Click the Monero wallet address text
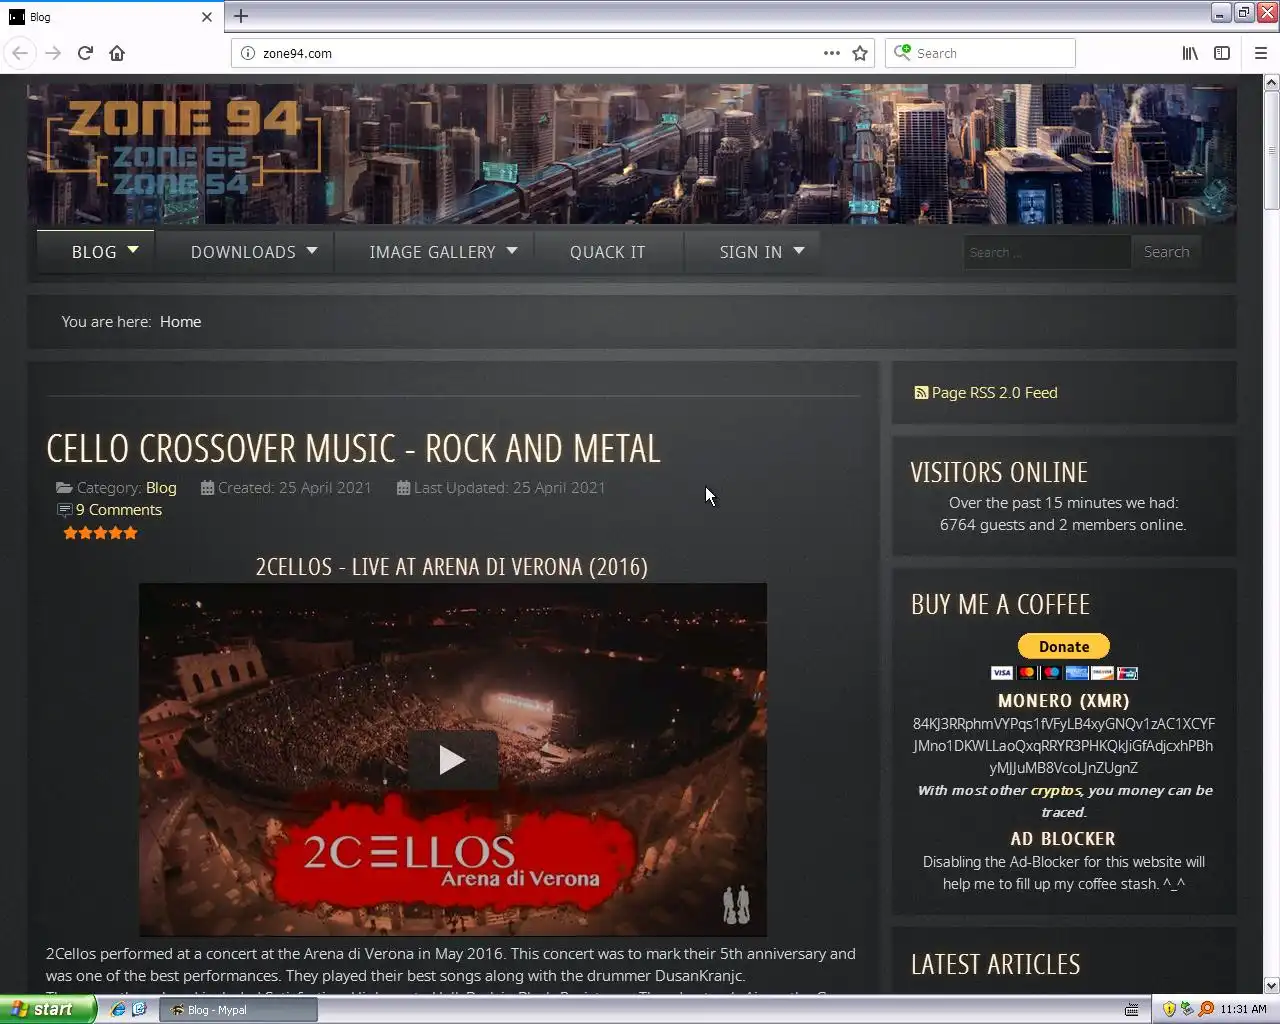 1064,746
